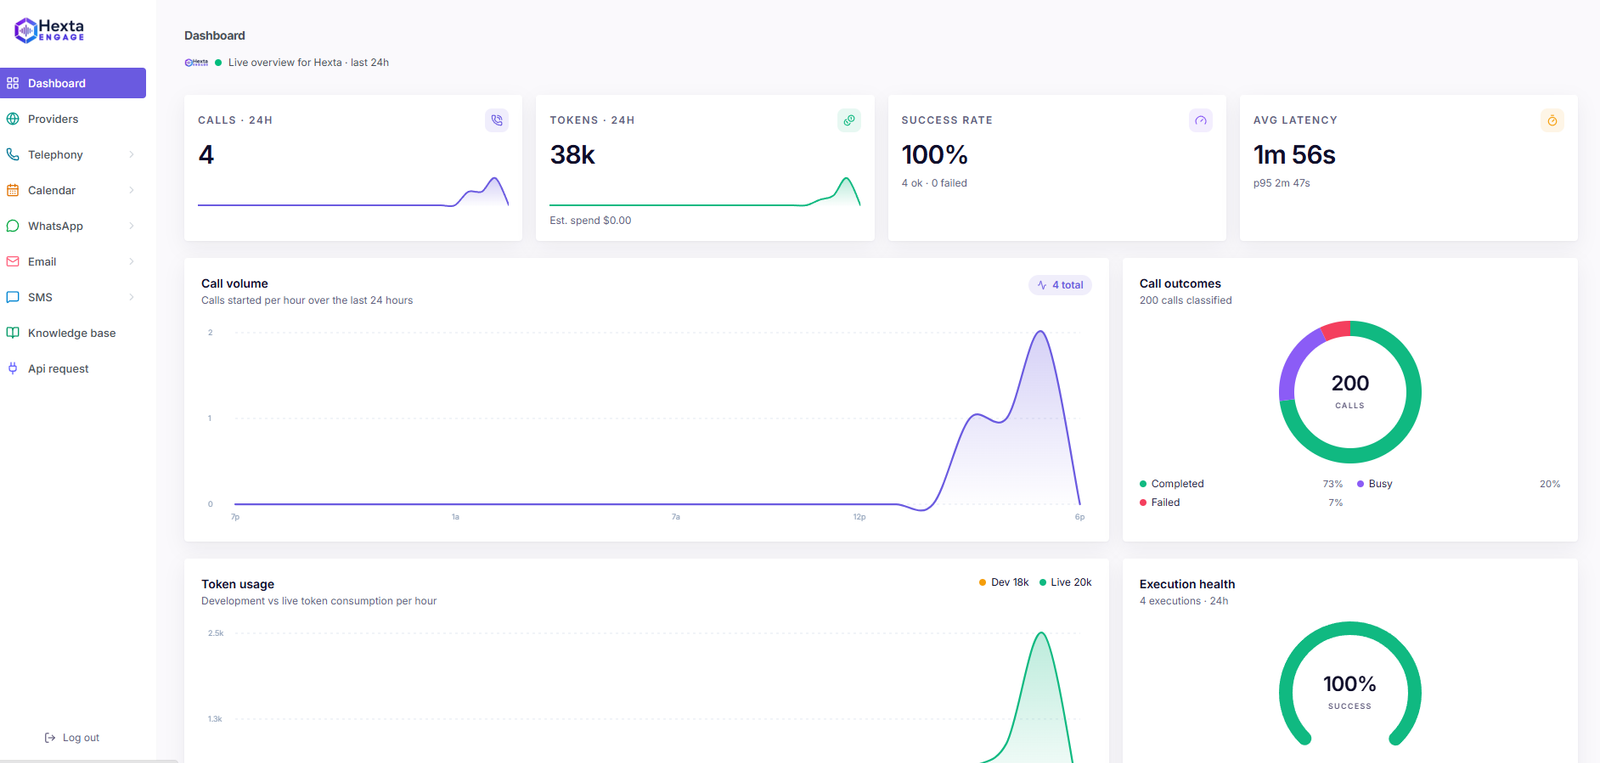Click the 200 calls donut chart center
The width and height of the screenshot is (1600, 763).
click(1350, 391)
